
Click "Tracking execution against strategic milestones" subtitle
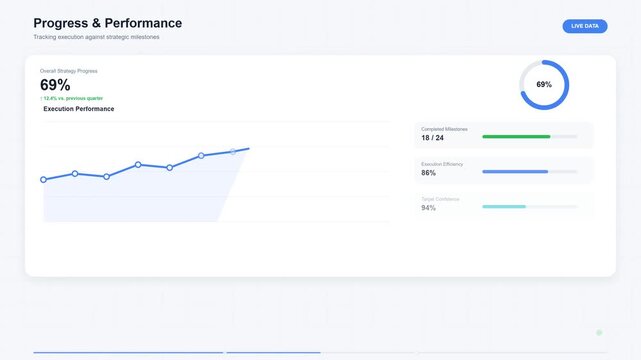tap(96, 37)
